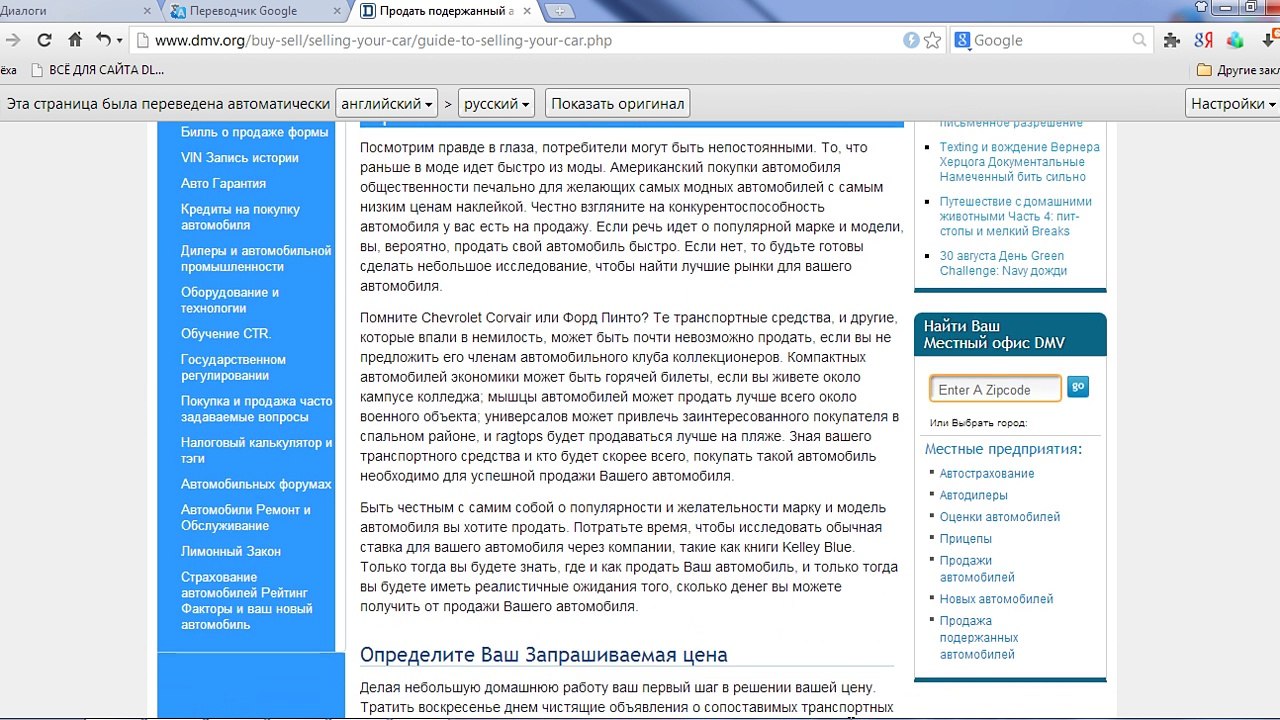Viewport: 1280px width, 720px height.
Task: Open ВСЁ ДЛЯ САЙТА DL bookmark
Action: [98, 70]
